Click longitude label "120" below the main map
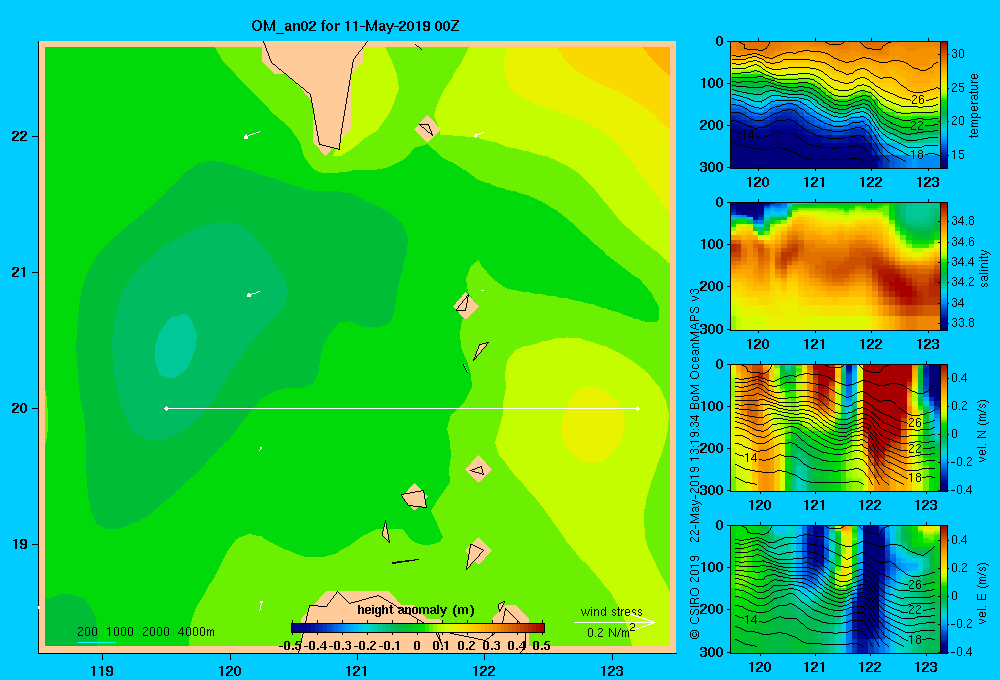The height and width of the screenshot is (680, 1000). [230, 670]
